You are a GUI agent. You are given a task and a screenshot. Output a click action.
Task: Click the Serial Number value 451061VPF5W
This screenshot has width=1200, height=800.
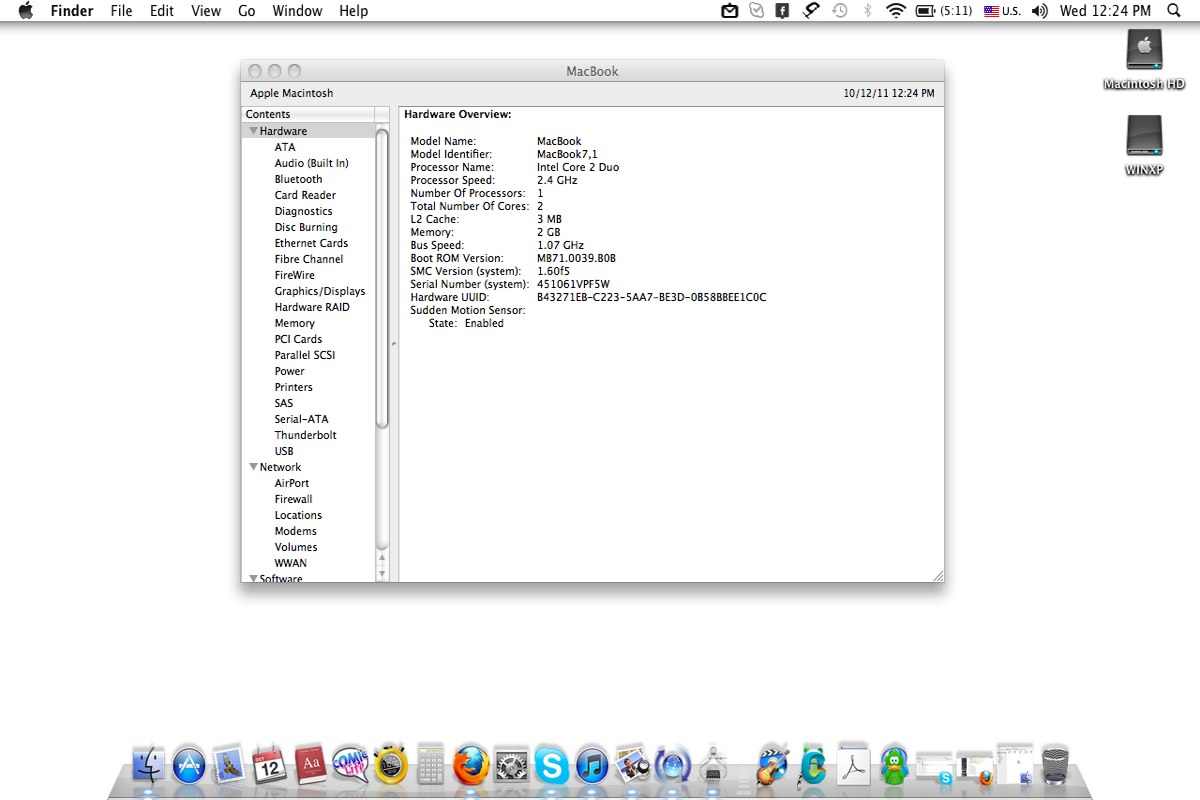click(573, 284)
